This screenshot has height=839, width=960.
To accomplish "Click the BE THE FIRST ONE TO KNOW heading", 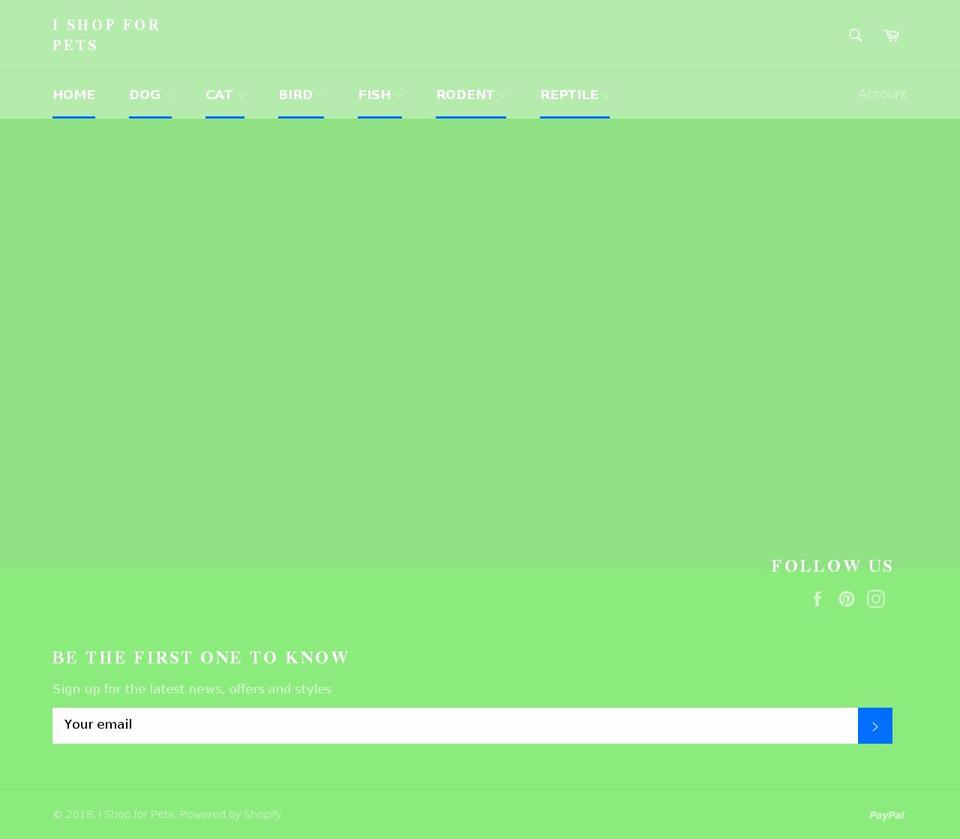I will coord(201,658).
